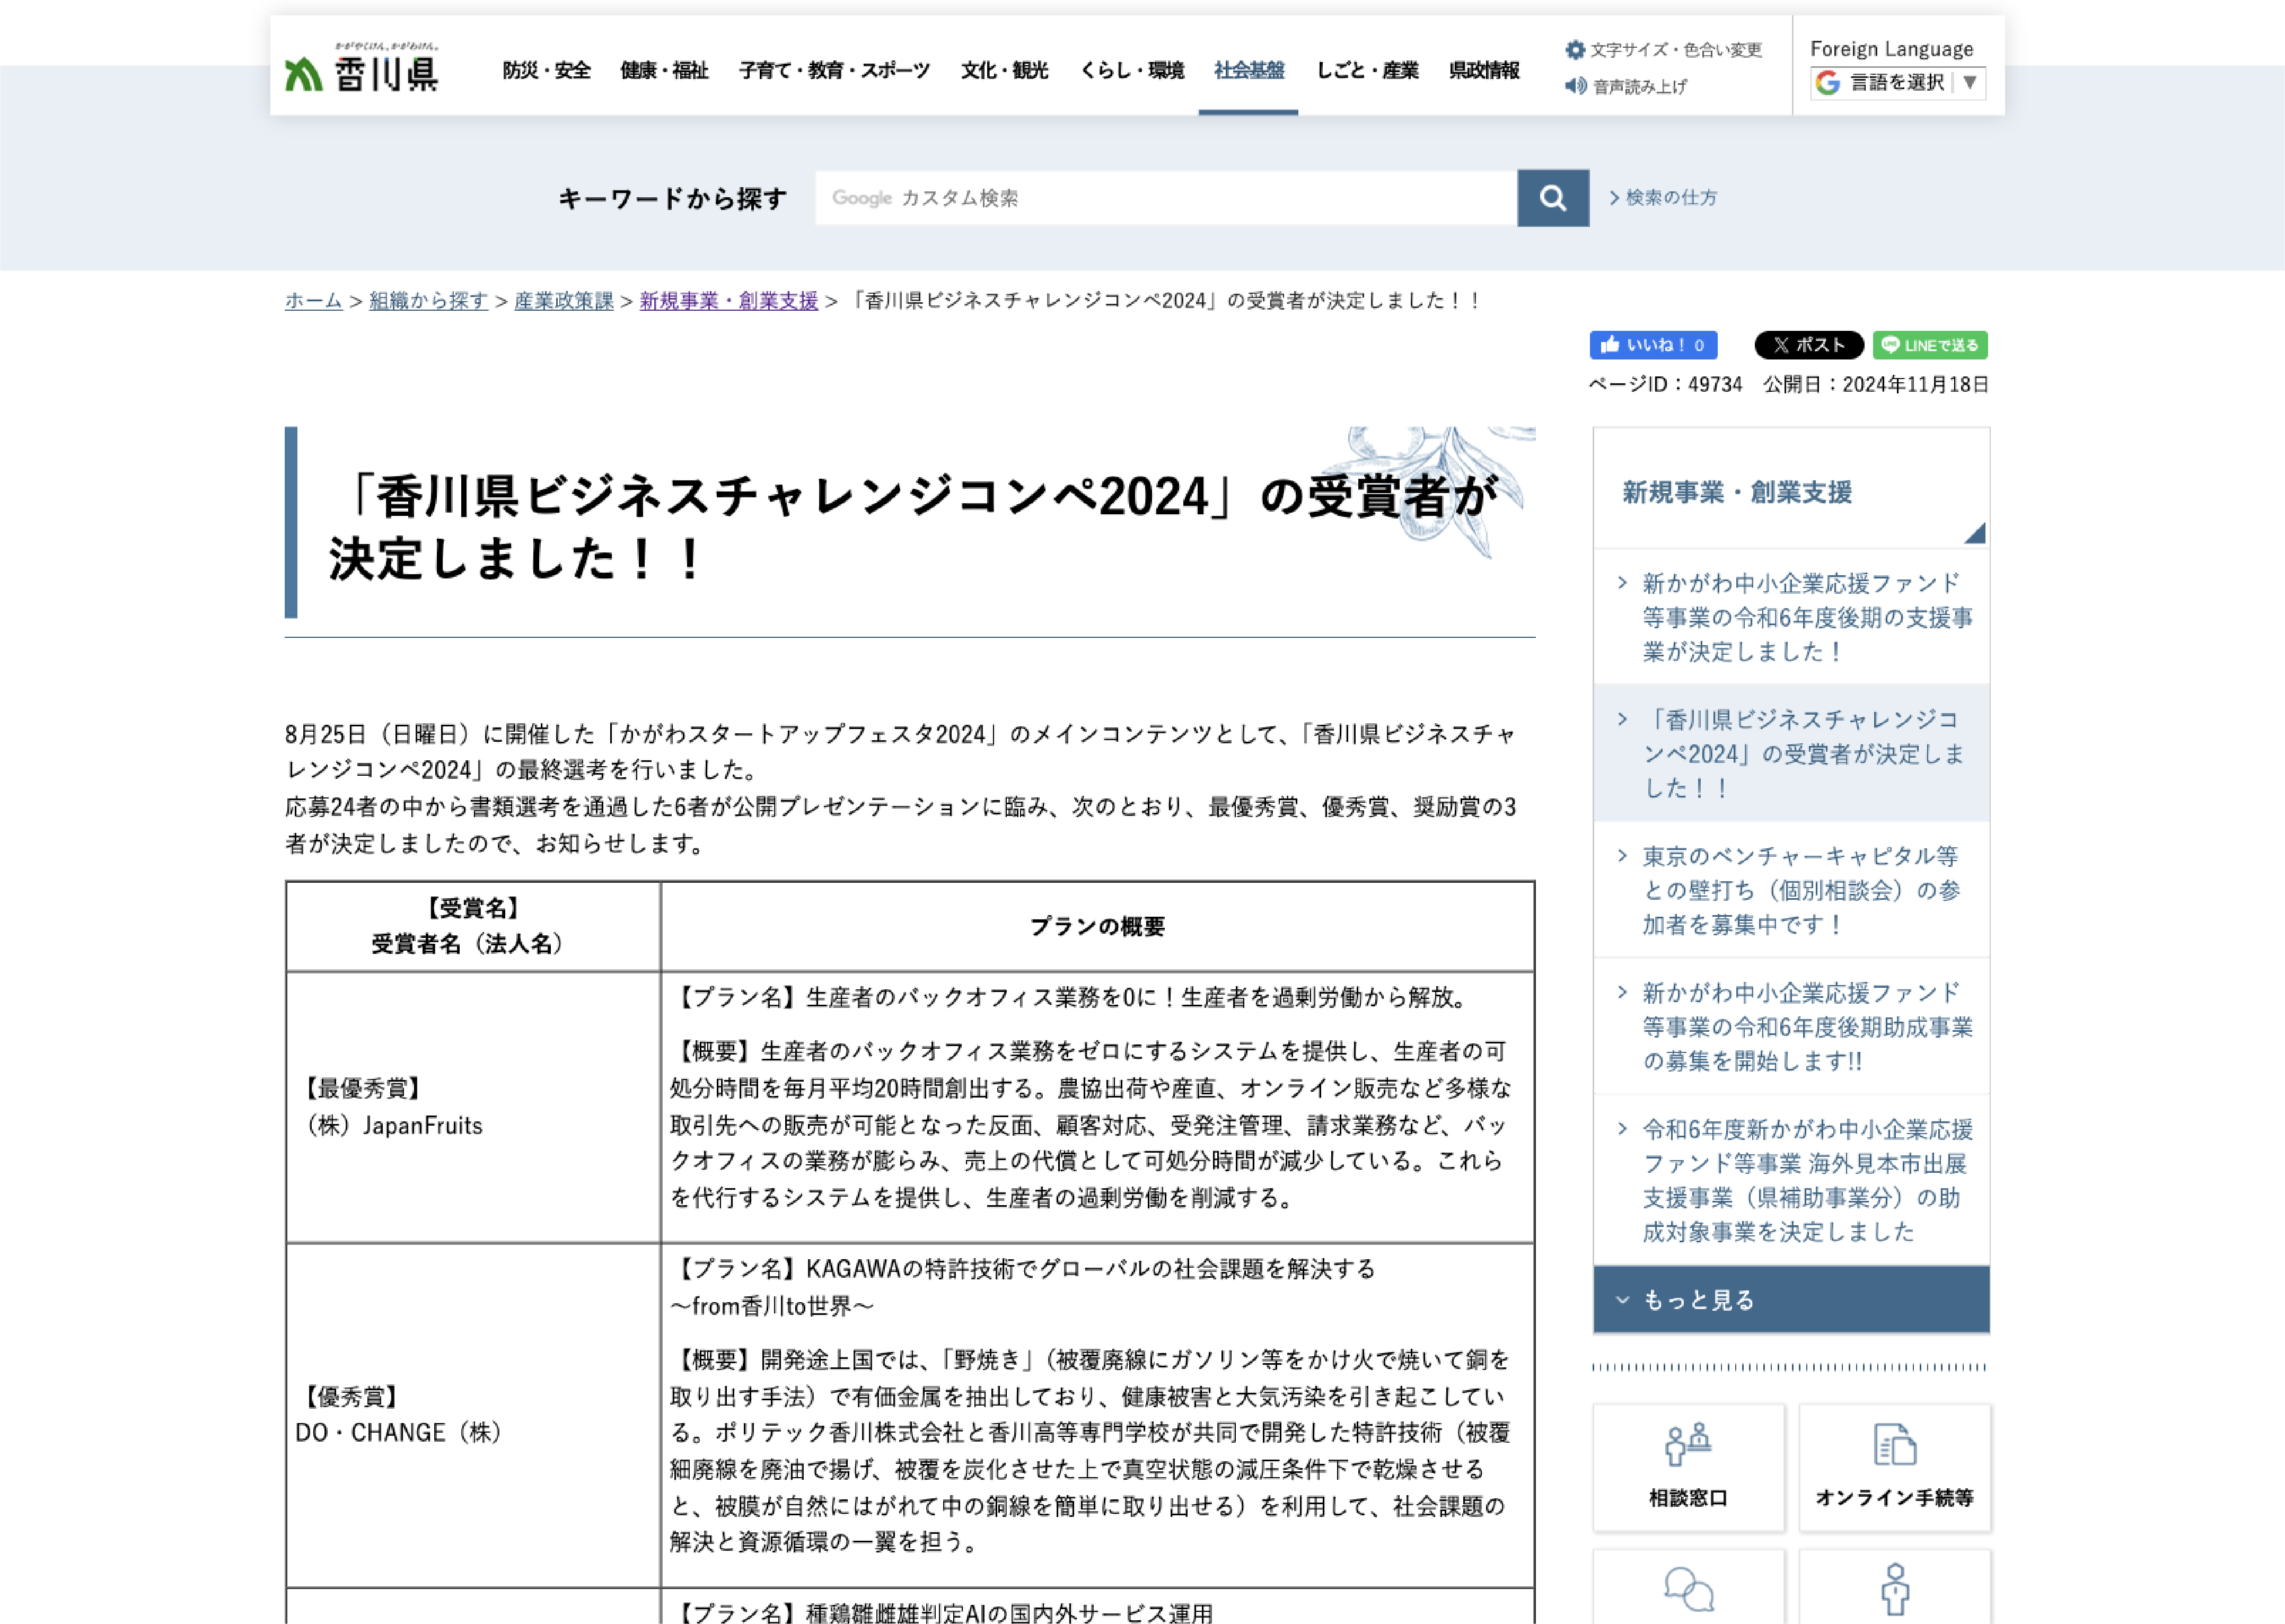Go to 組織から探す breadcrumb
2285x1624 pixels.
[428, 301]
